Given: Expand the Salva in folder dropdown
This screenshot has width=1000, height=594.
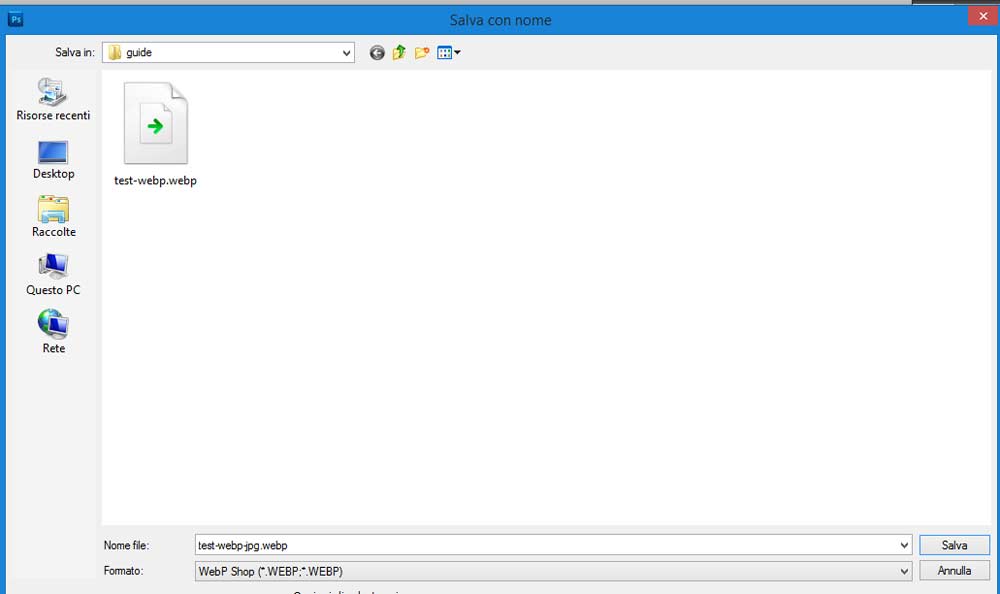Looking at the screenshot, I should point(346,53).
